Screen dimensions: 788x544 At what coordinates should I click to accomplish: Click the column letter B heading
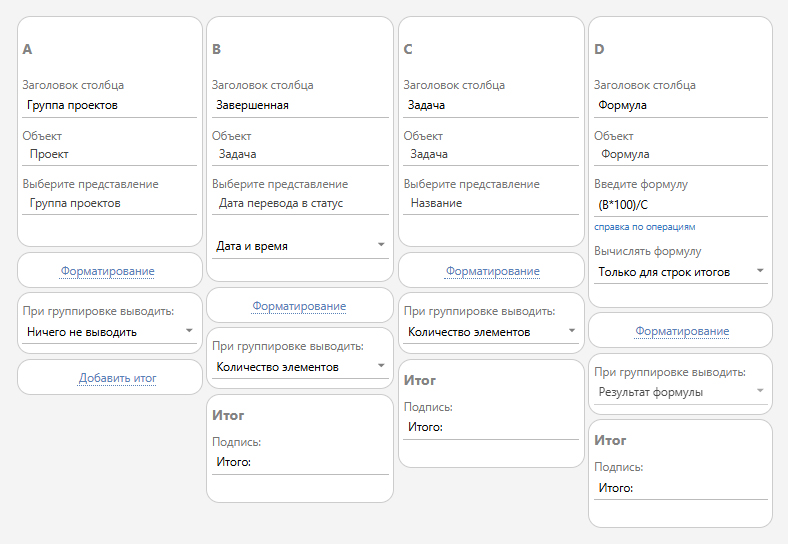[217, 49]
